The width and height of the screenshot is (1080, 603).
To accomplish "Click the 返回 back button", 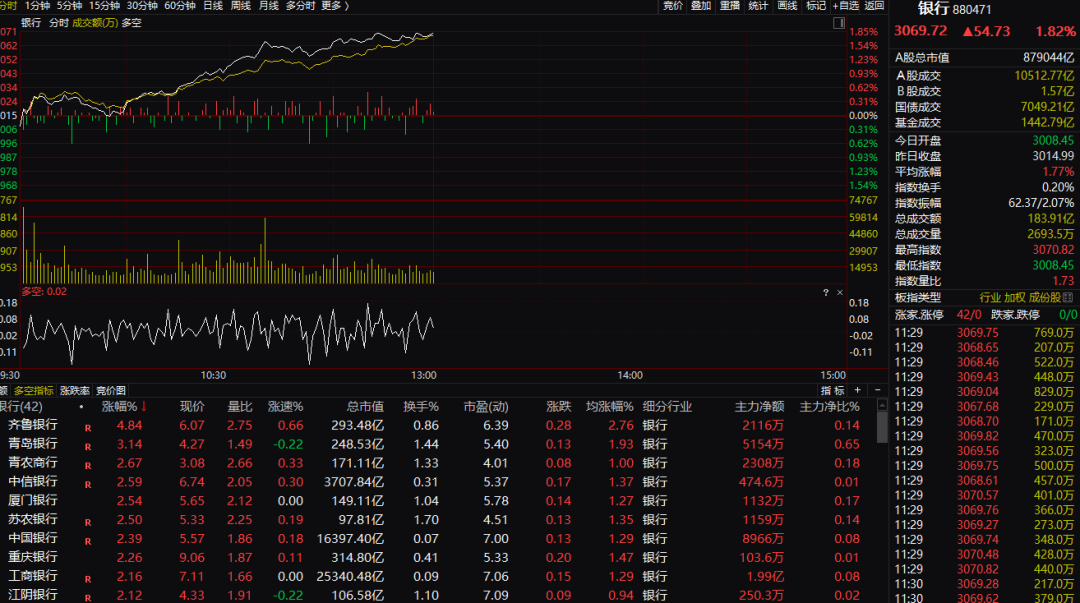I will (x=875, y=6).
